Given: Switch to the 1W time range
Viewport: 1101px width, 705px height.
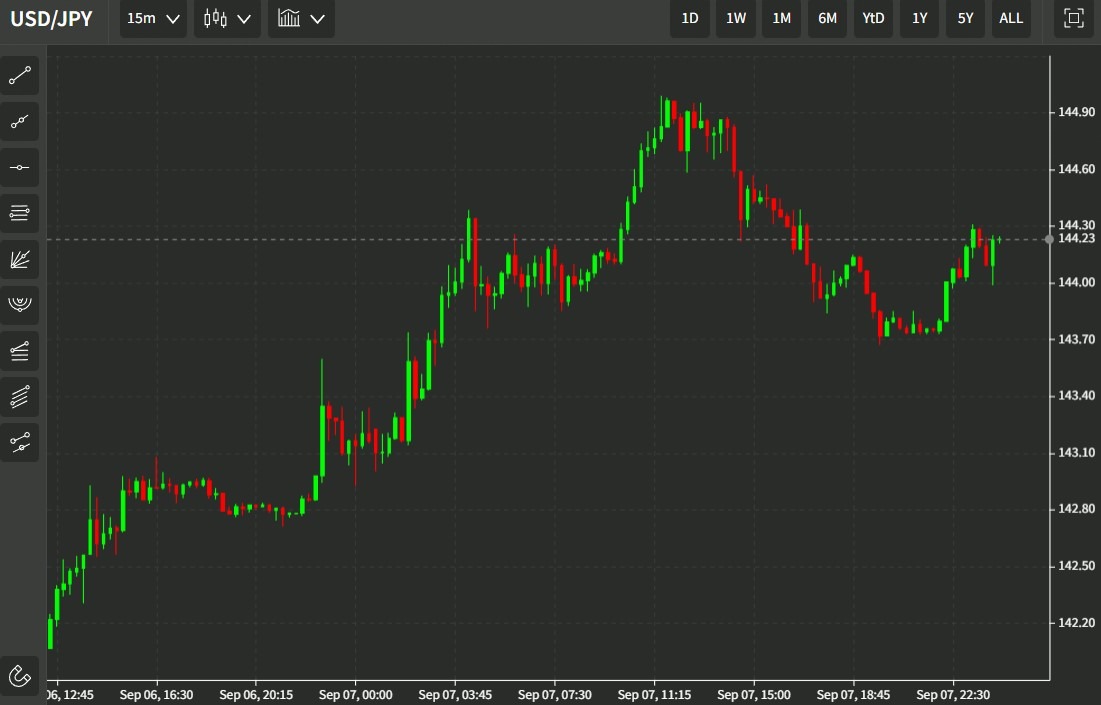Looking at the screenshot, I should click(736, 18).
